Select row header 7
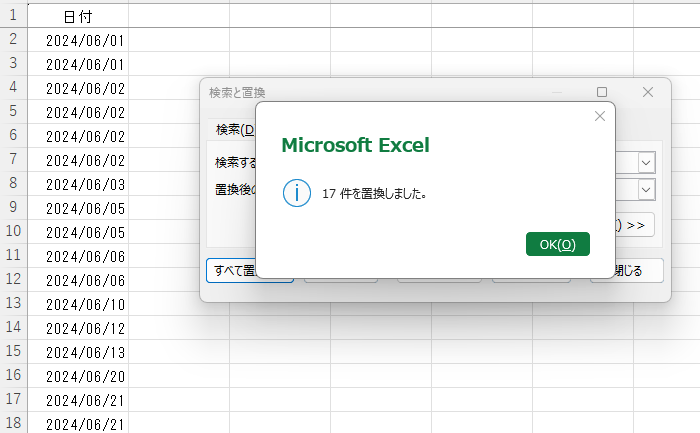This screenshot has width=700, height=433. [x=13, y=159]
